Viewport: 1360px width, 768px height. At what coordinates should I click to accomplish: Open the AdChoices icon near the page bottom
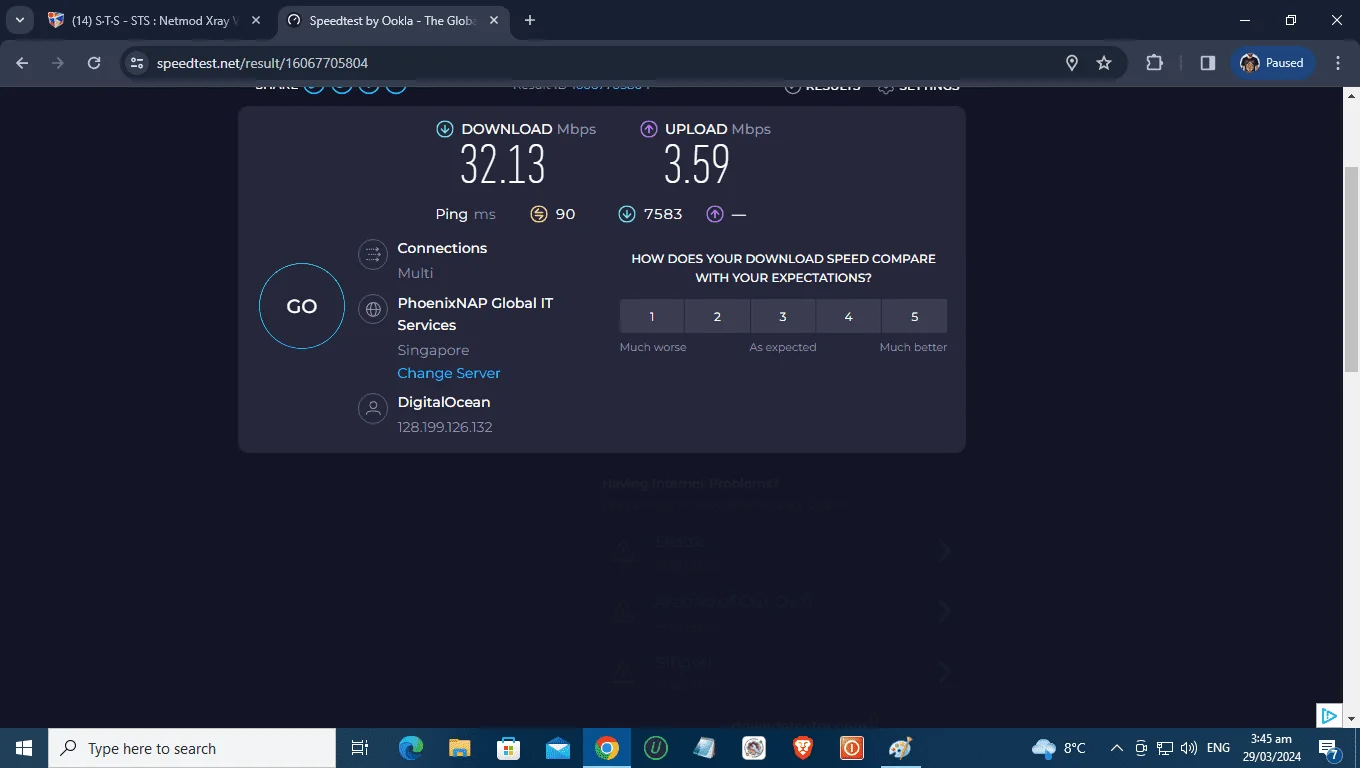tap(1328, 715)
